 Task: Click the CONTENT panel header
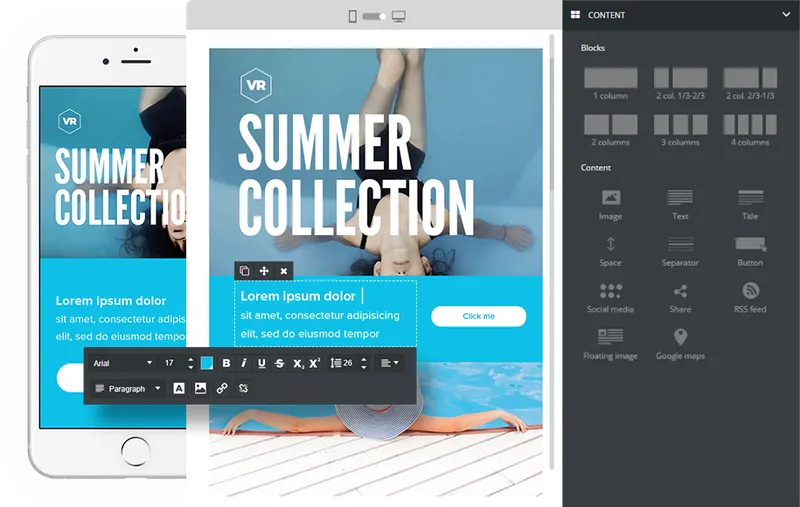pyautogui.click(x=681, y=15)
